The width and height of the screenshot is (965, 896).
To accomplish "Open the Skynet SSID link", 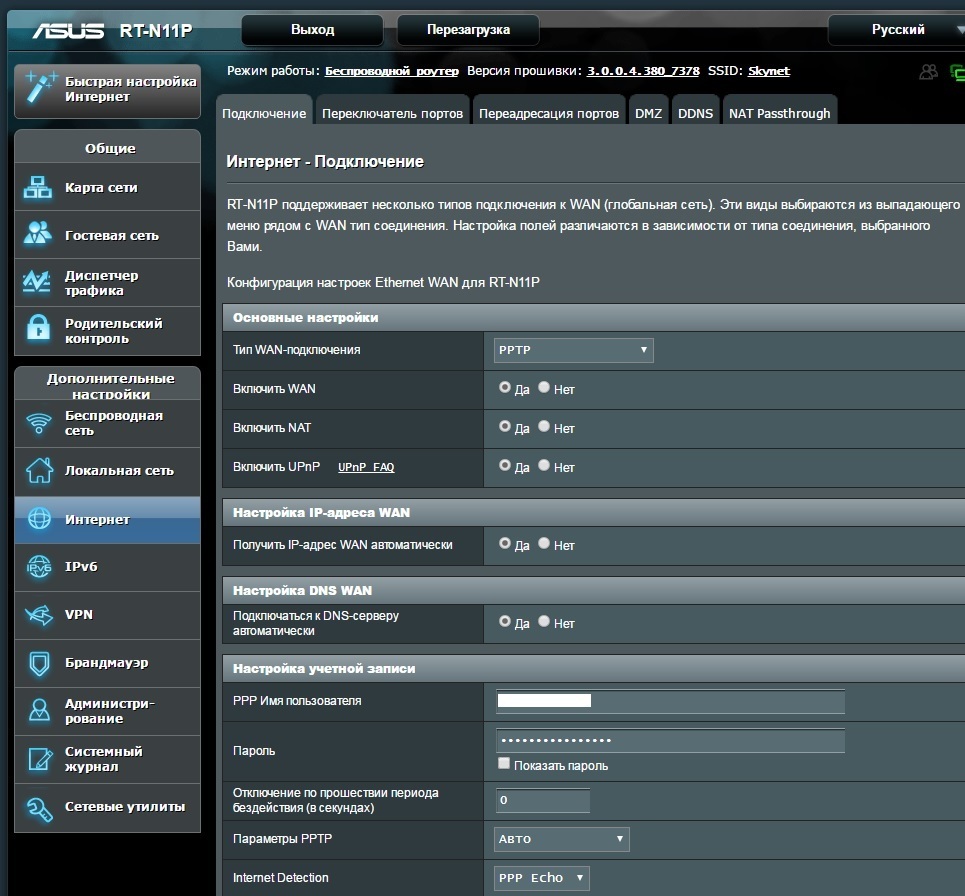I will pyautogui.click(x=769, y=71).
